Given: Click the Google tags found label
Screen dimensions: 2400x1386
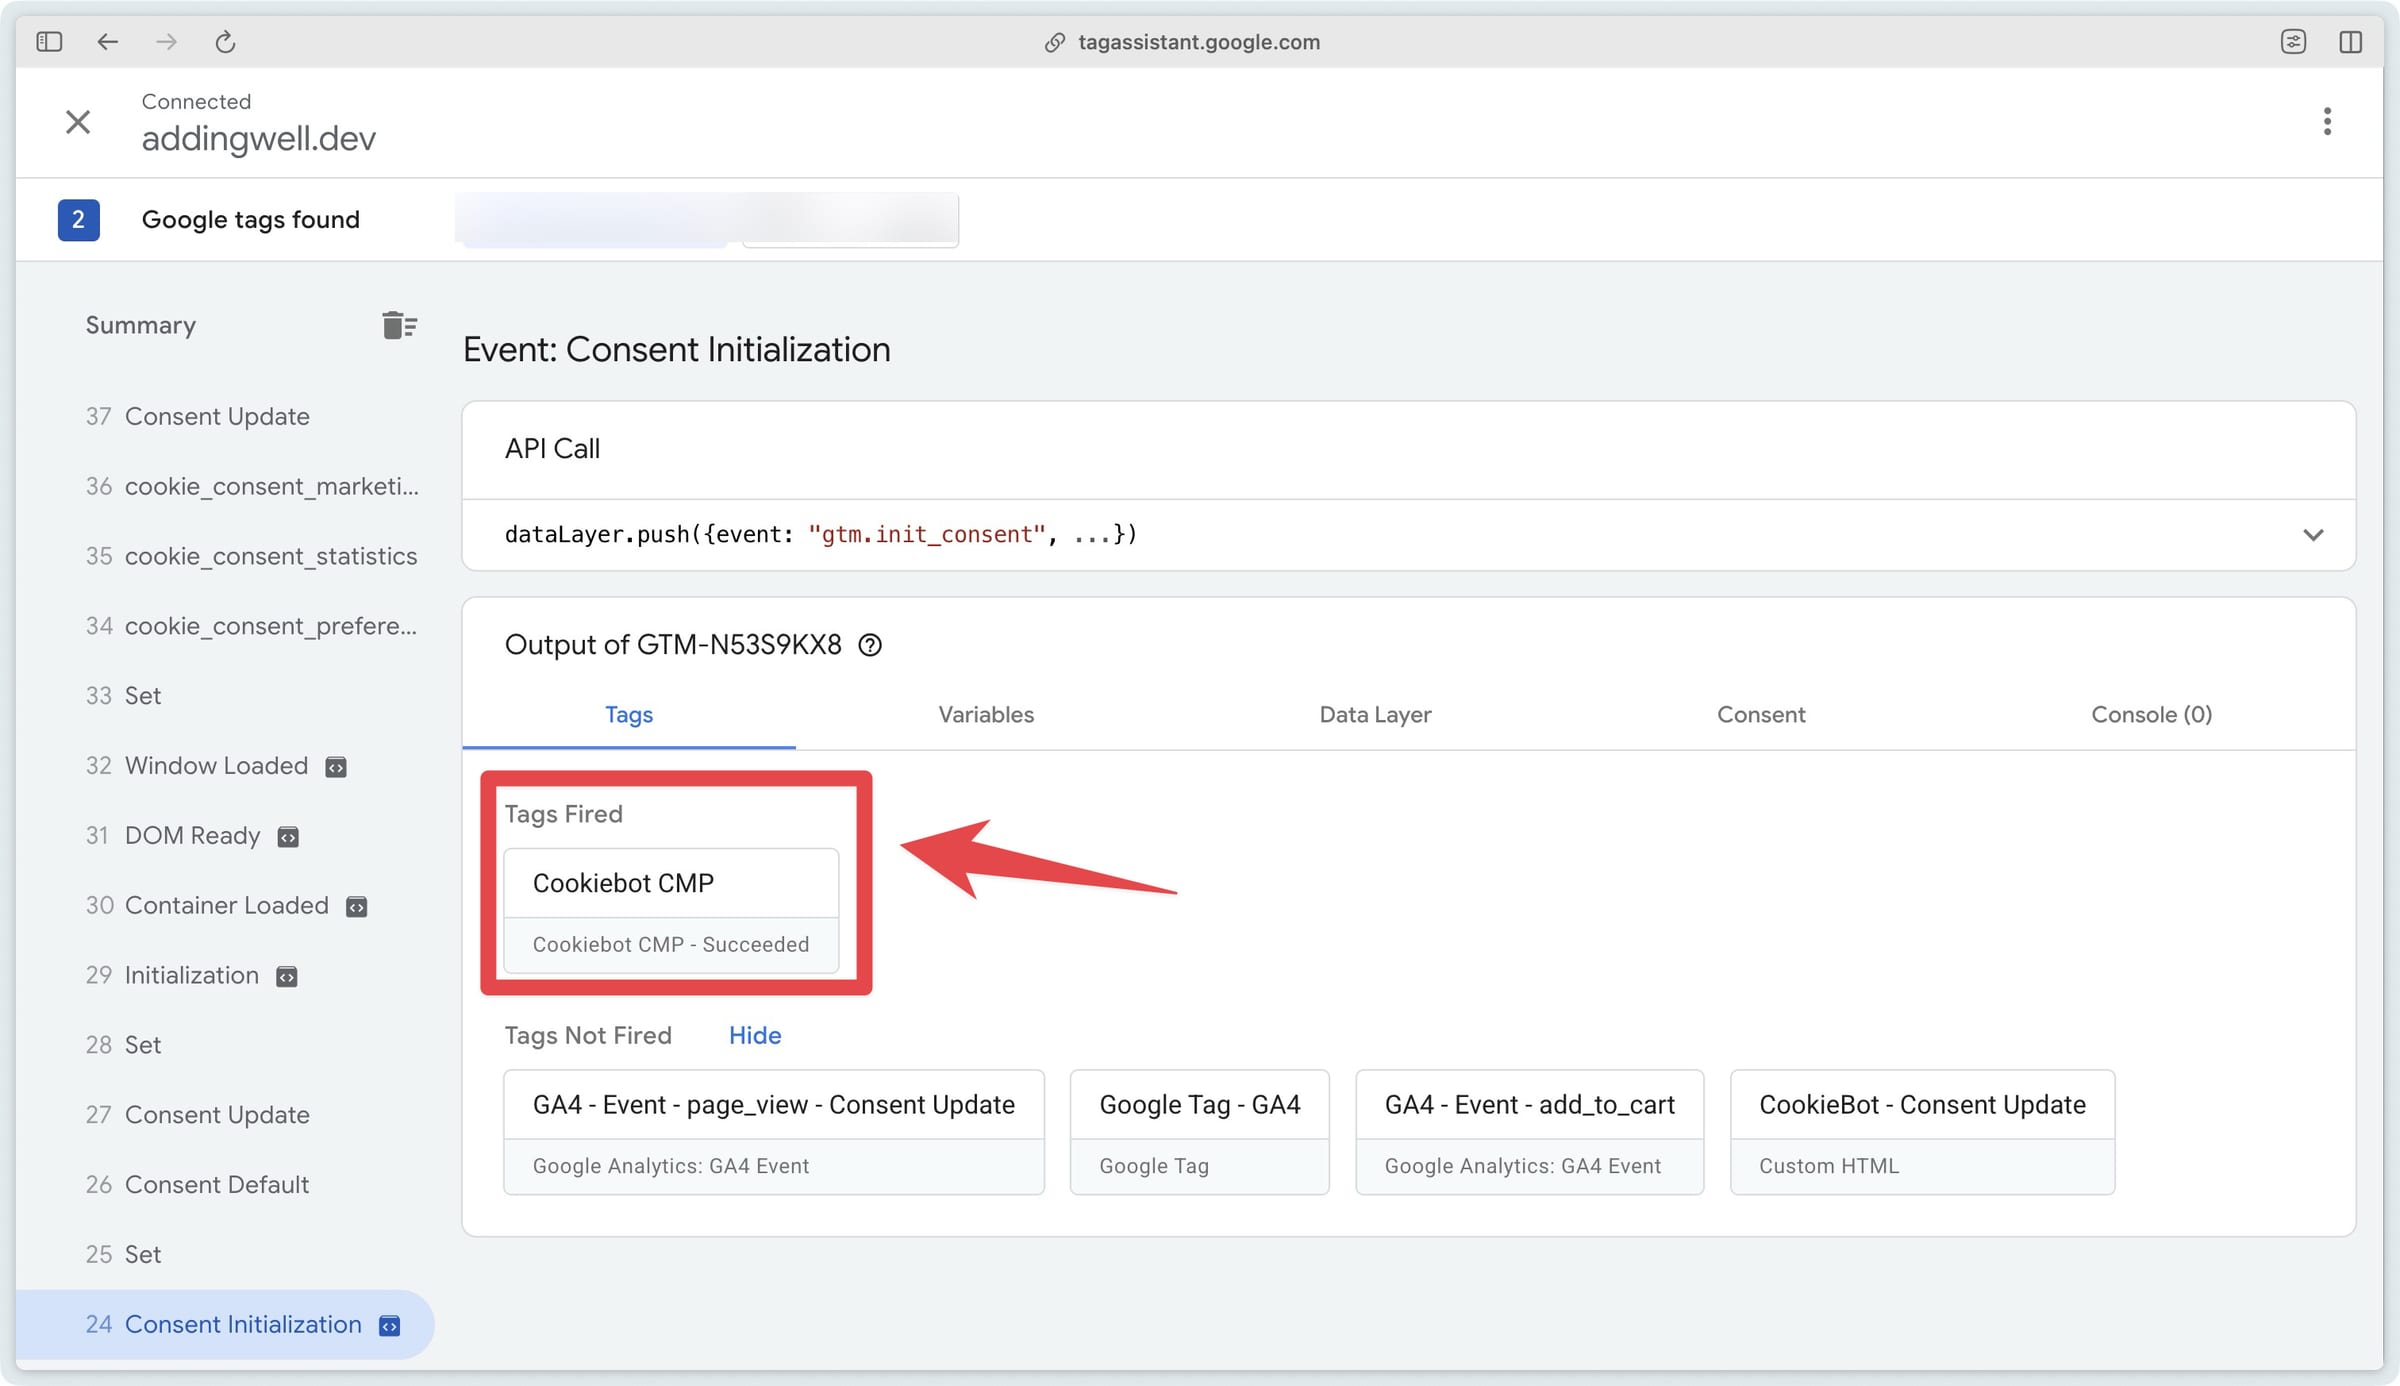Looking at the screenshot, I should coord(250,220).
